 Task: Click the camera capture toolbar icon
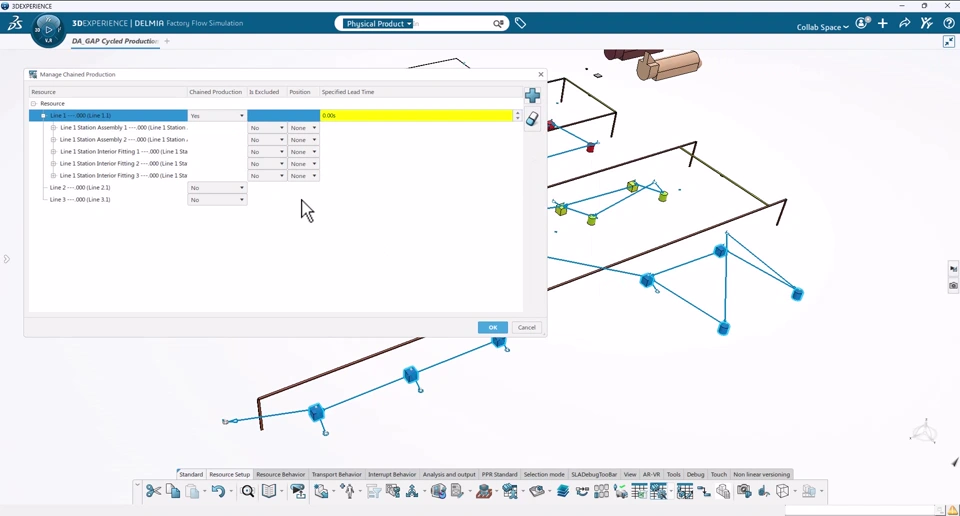(744, 491)
